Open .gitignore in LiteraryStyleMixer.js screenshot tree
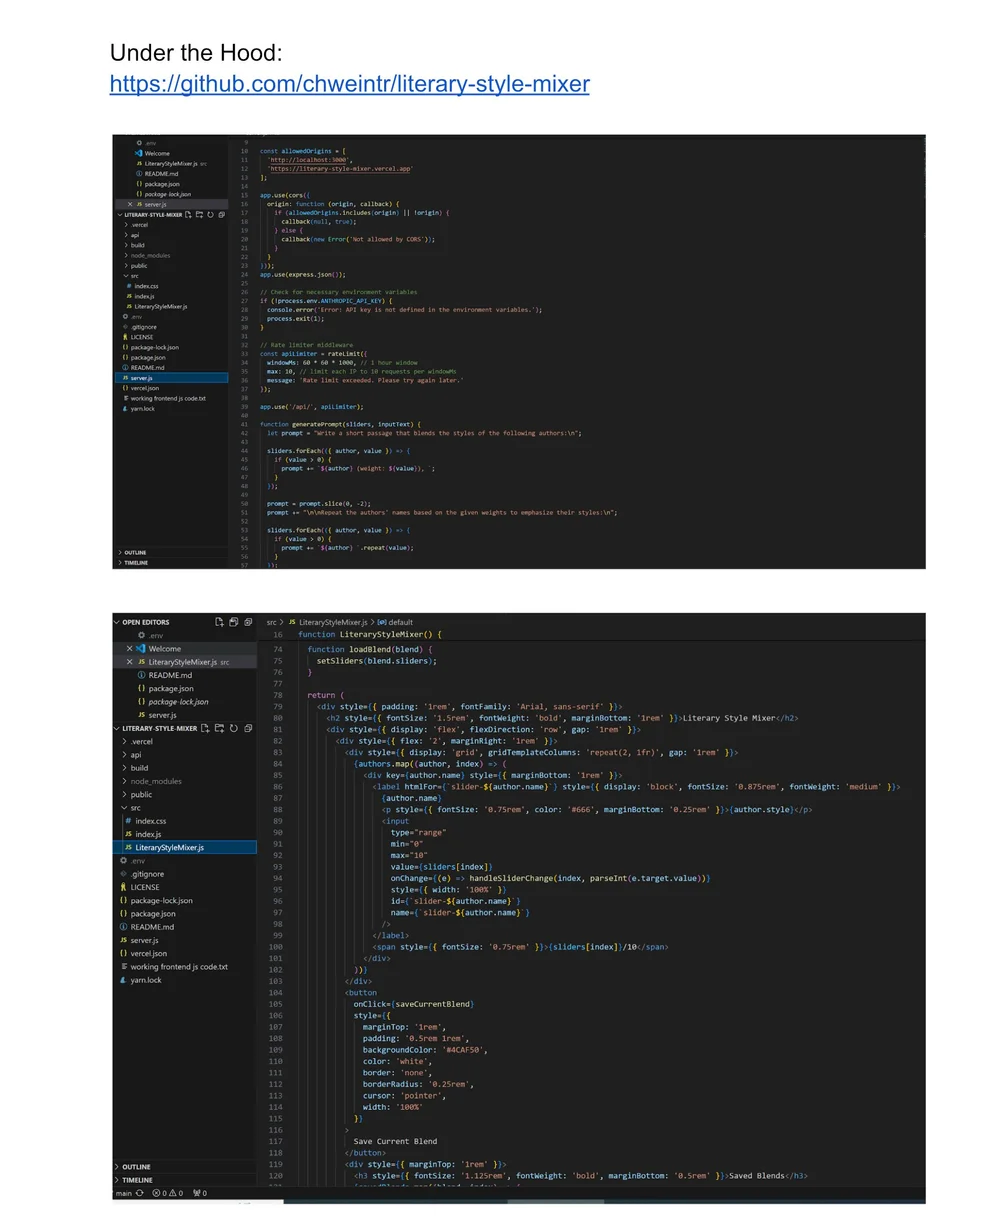The image size is (1000, 1223). pos(146,874)
